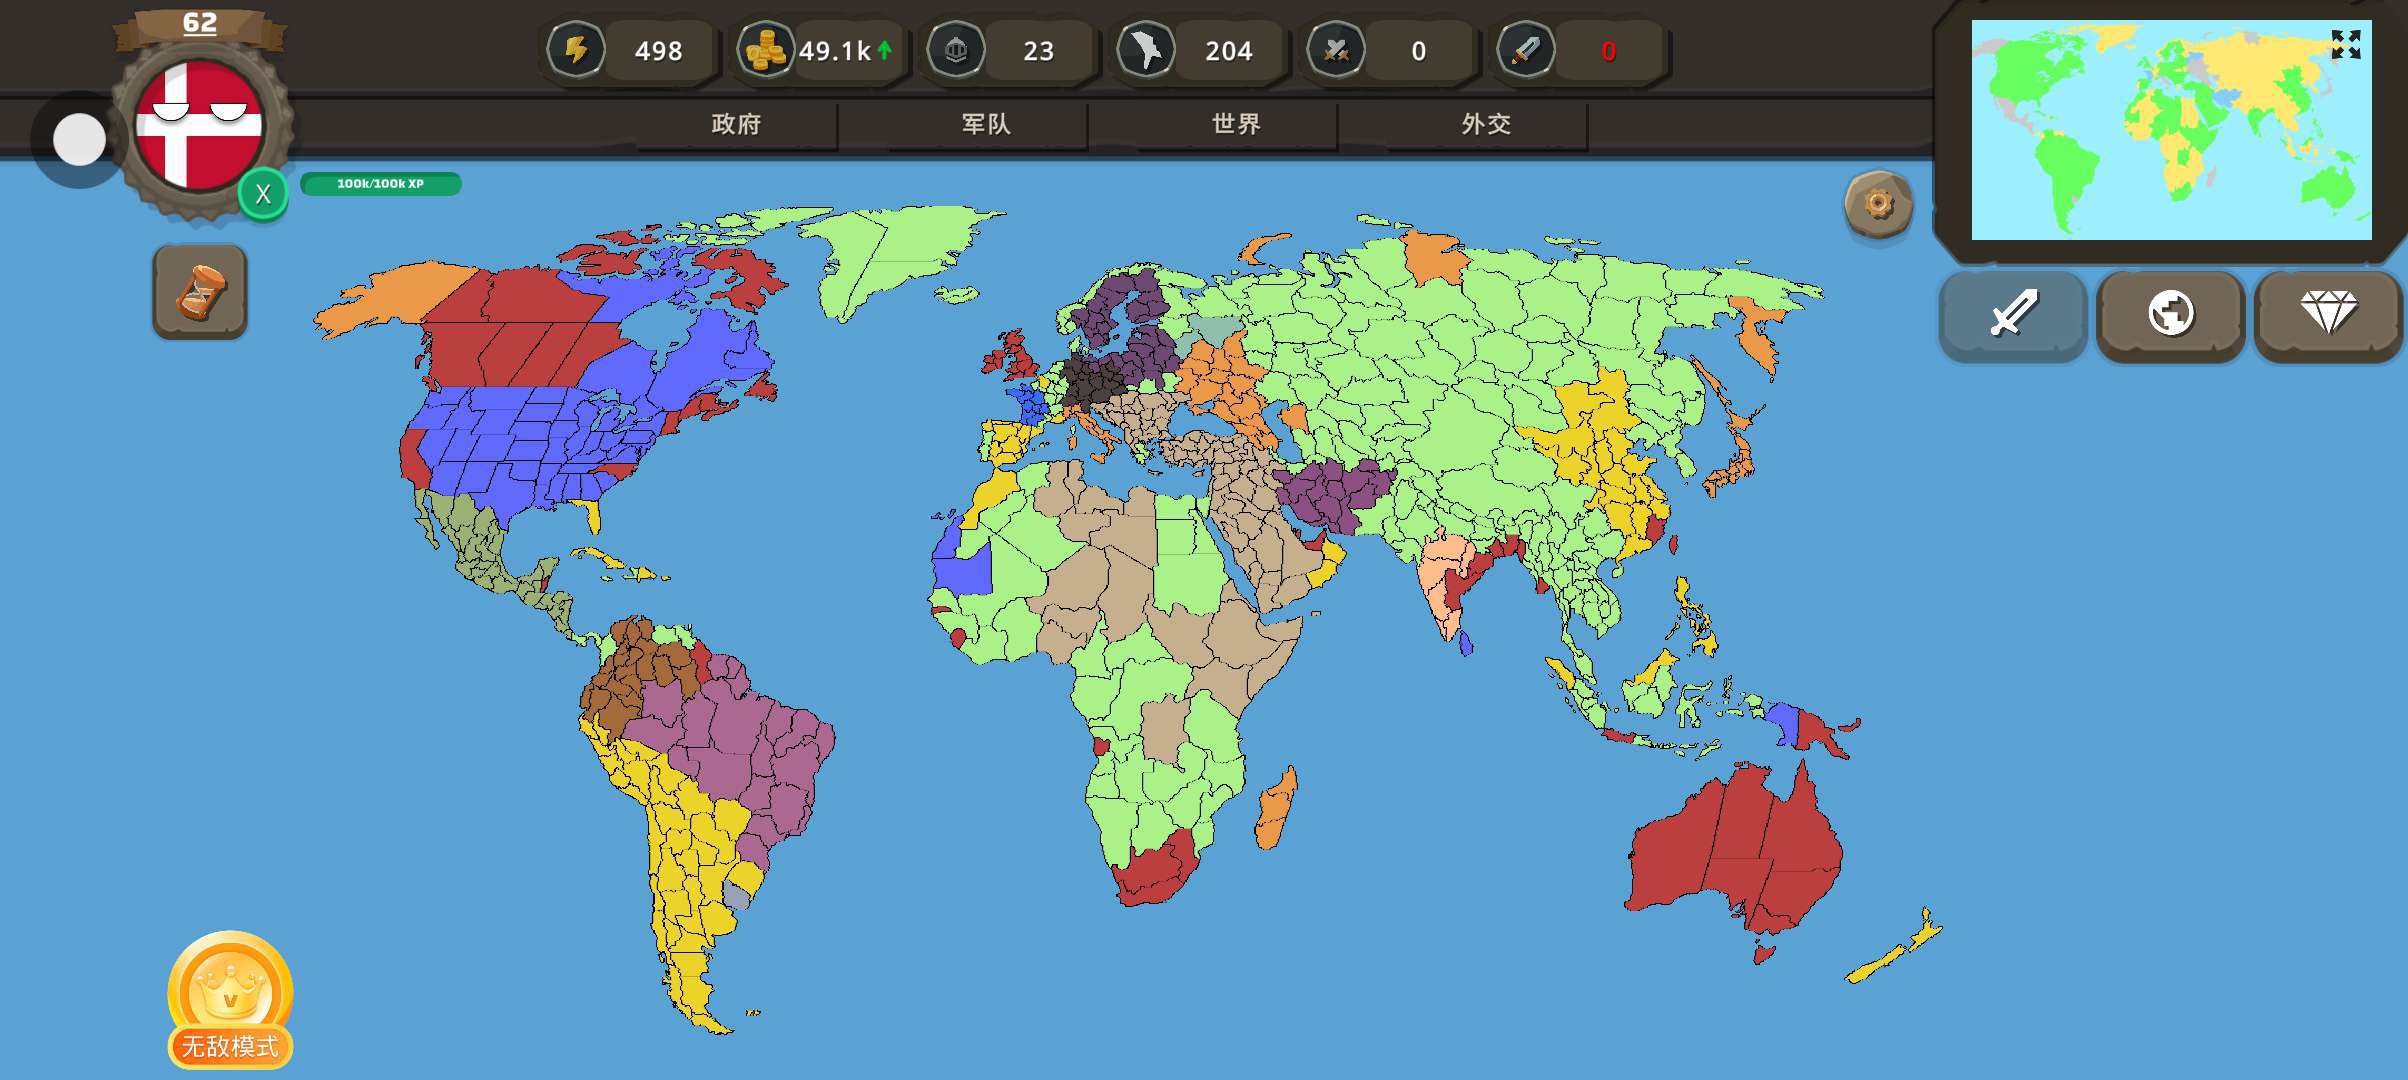2408x1080 pixels.
Task: Open the diamond shop button
Action: click(2328, 314)
